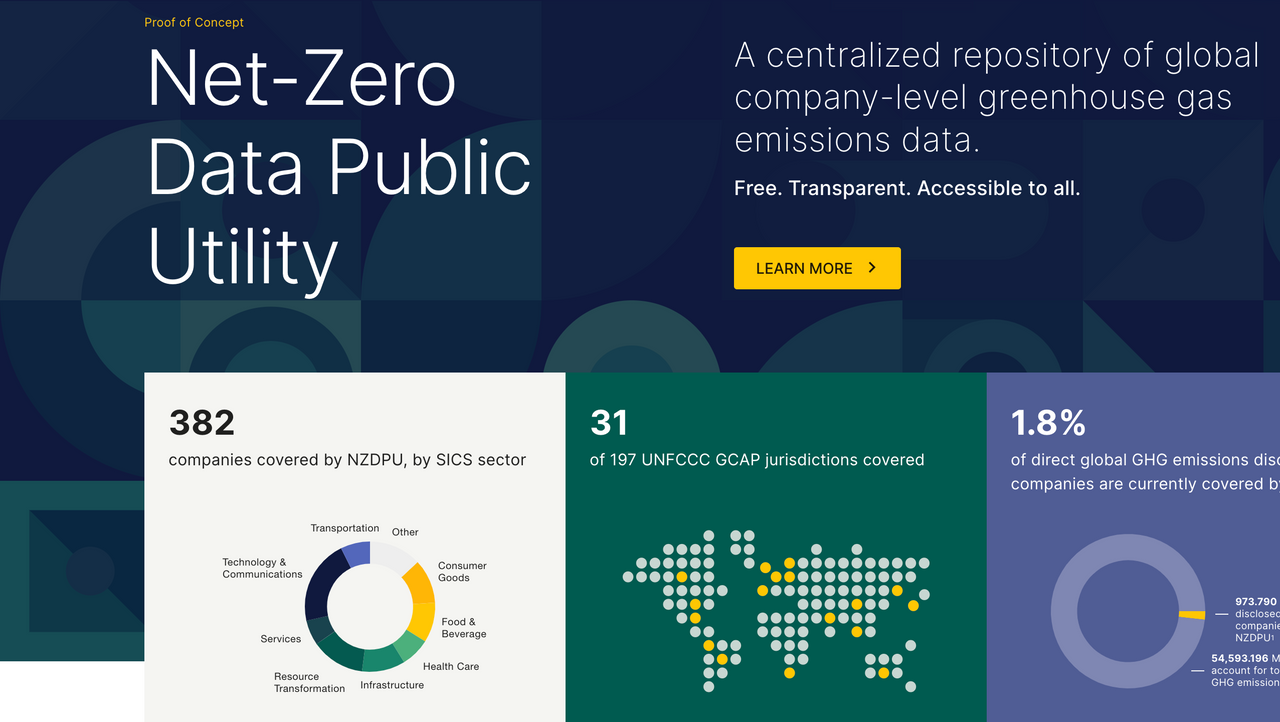Select the Transportation segment of the sector donut

pos(357,555)
